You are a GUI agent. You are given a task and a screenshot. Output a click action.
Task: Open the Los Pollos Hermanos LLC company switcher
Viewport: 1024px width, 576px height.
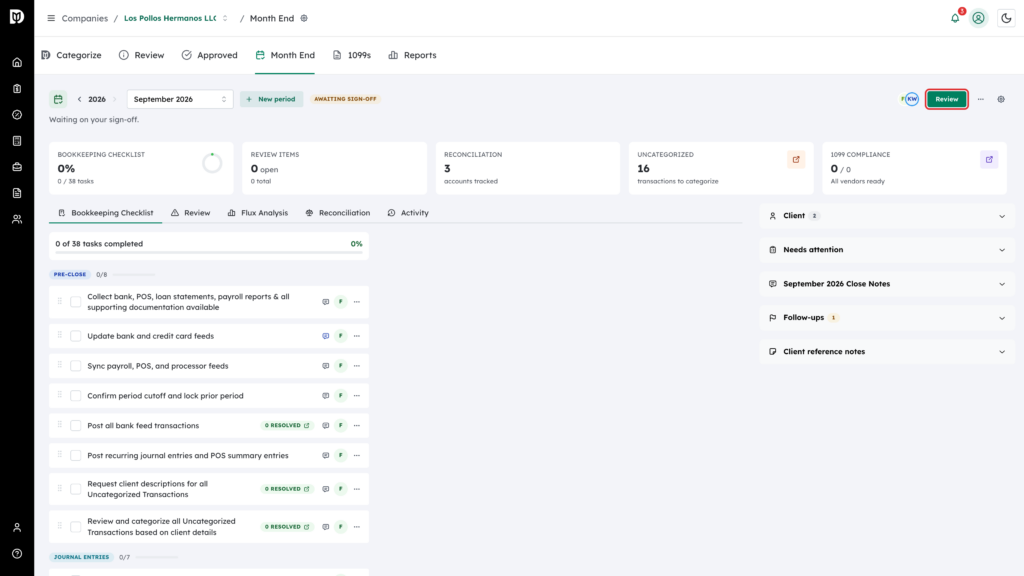176,18
